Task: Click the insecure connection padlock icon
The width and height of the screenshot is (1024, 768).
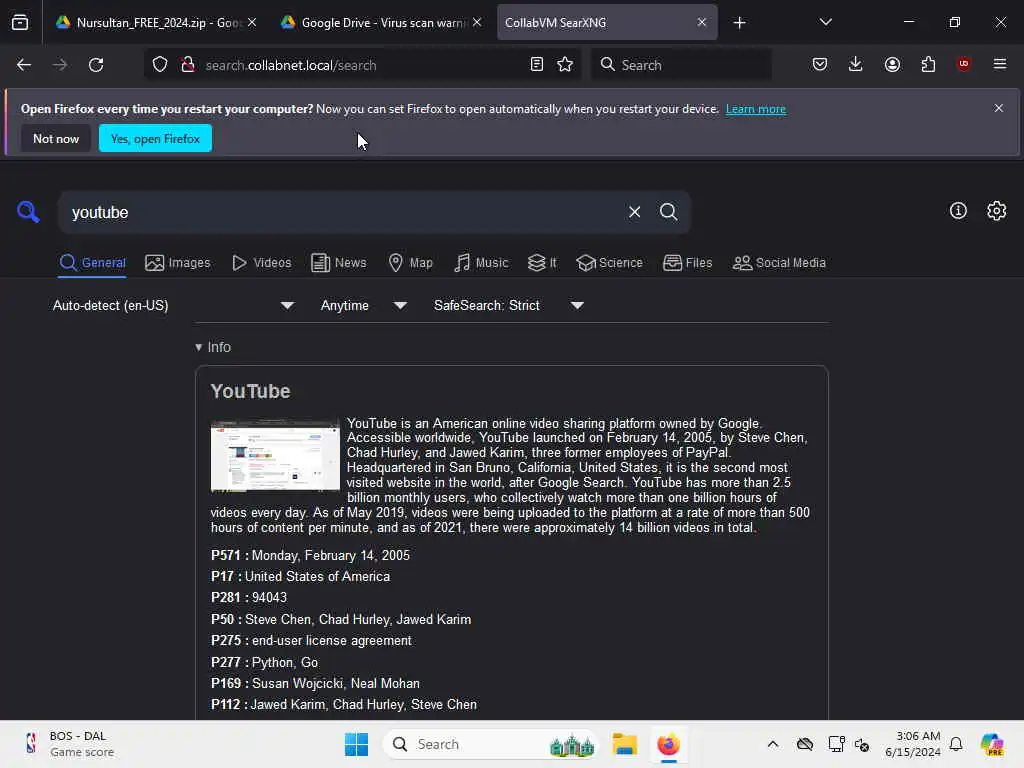Action: [188, 65]
